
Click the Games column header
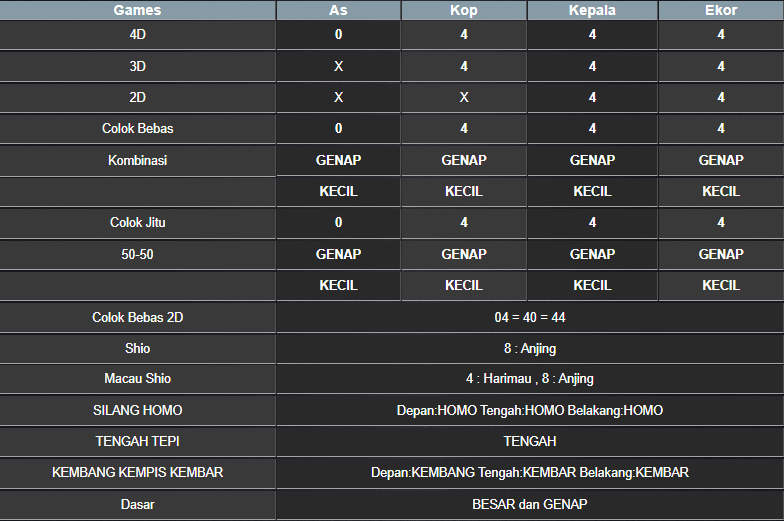point(138,10)
